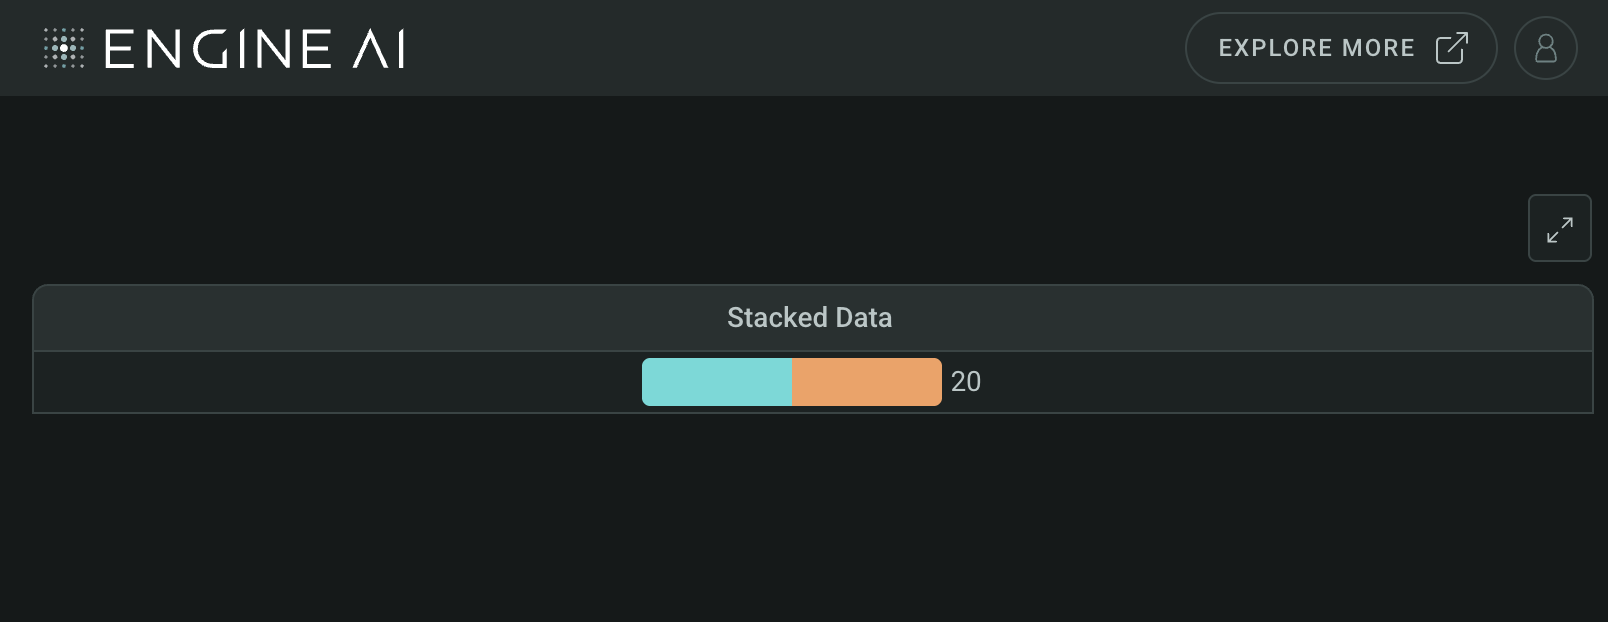Click the word "Stacked" in the table header
1608x622 pixels.
[x=777, y=318]
